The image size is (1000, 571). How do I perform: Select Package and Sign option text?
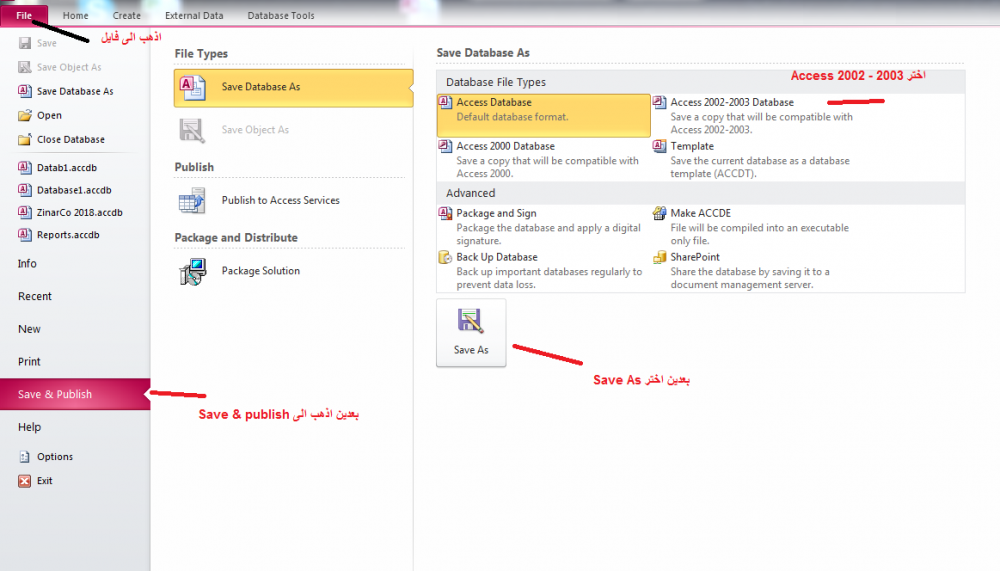(496, 213)
